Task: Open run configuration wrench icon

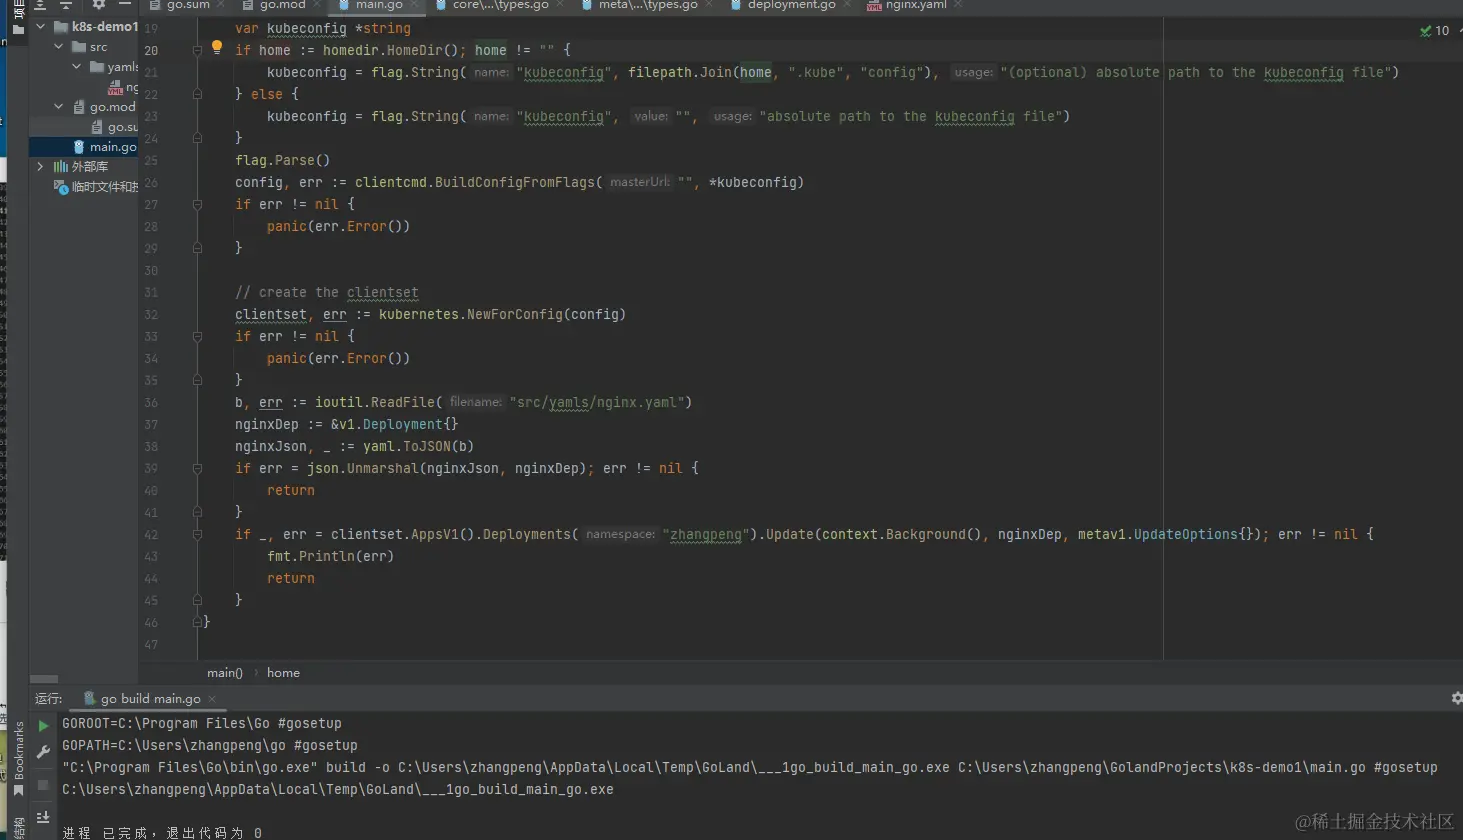Action: pos(43,752)
